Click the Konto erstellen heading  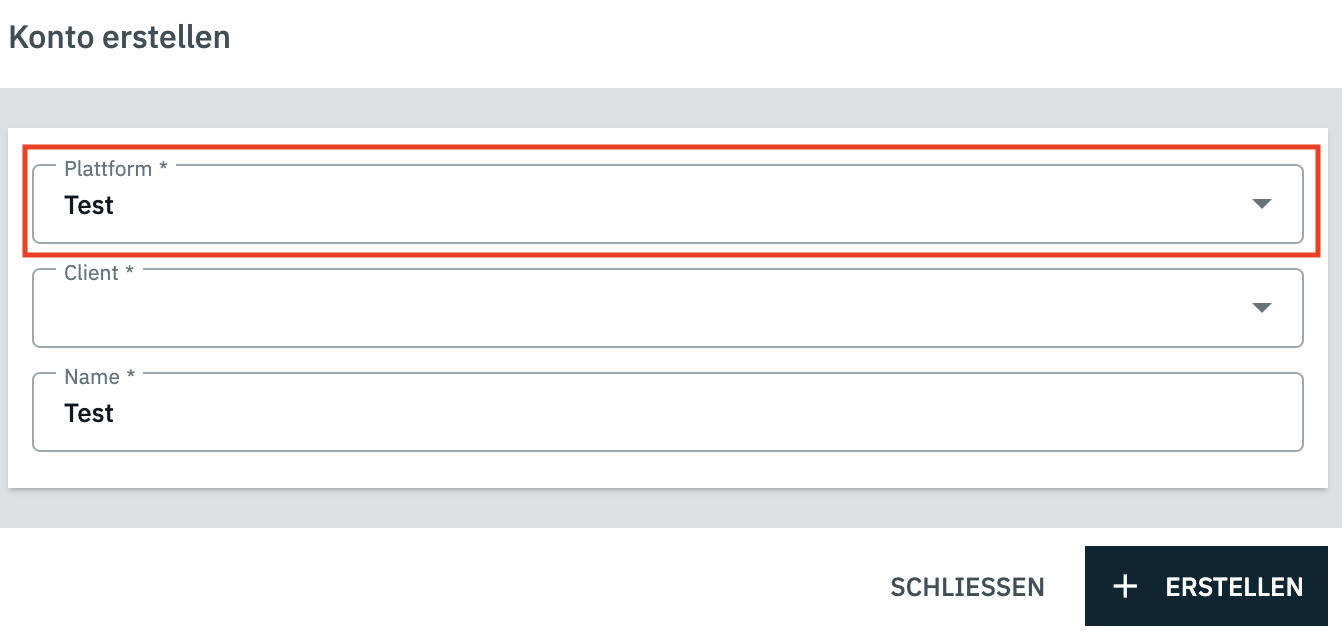(x=119, y=36)
